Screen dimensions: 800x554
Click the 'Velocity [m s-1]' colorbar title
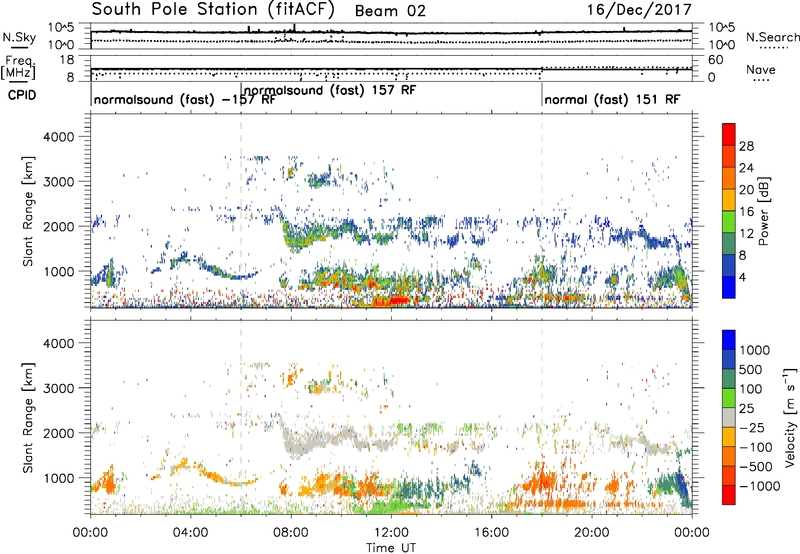point(790,417)
